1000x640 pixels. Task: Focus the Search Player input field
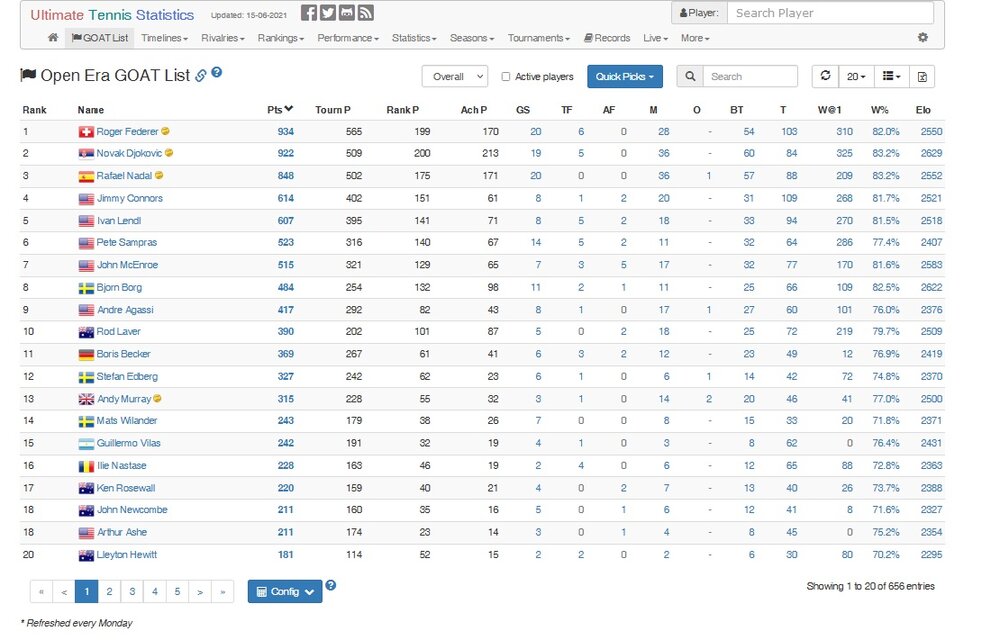click(x=830, y=13)
